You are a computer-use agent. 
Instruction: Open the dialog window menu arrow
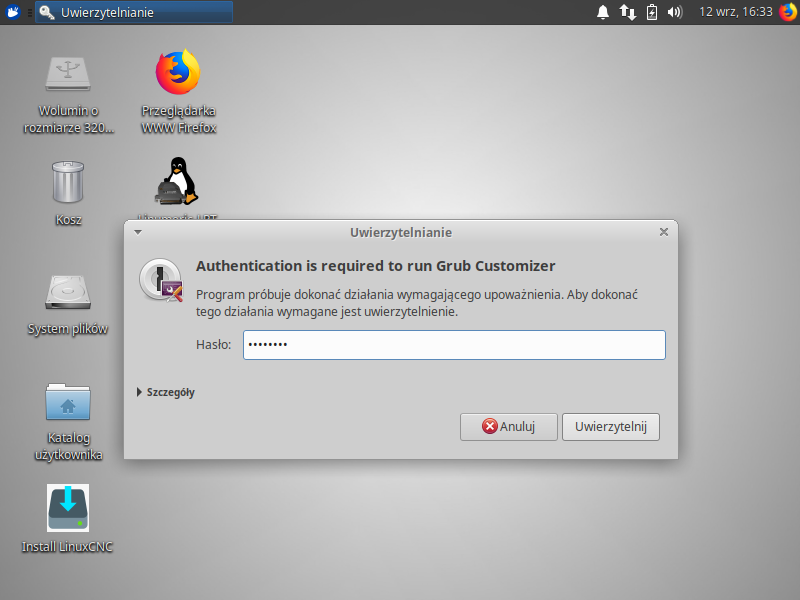pyautogui.click(x=138, y=232)
